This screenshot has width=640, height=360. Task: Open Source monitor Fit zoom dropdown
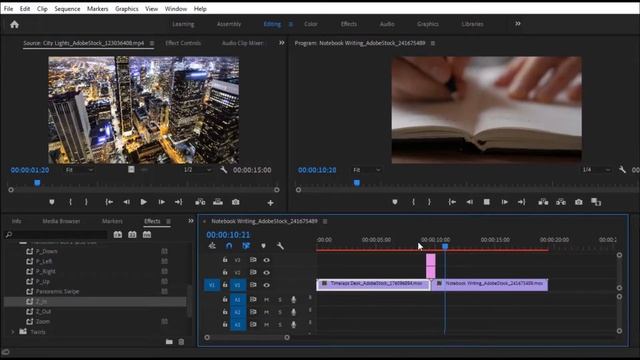click(x=79, y=170)
